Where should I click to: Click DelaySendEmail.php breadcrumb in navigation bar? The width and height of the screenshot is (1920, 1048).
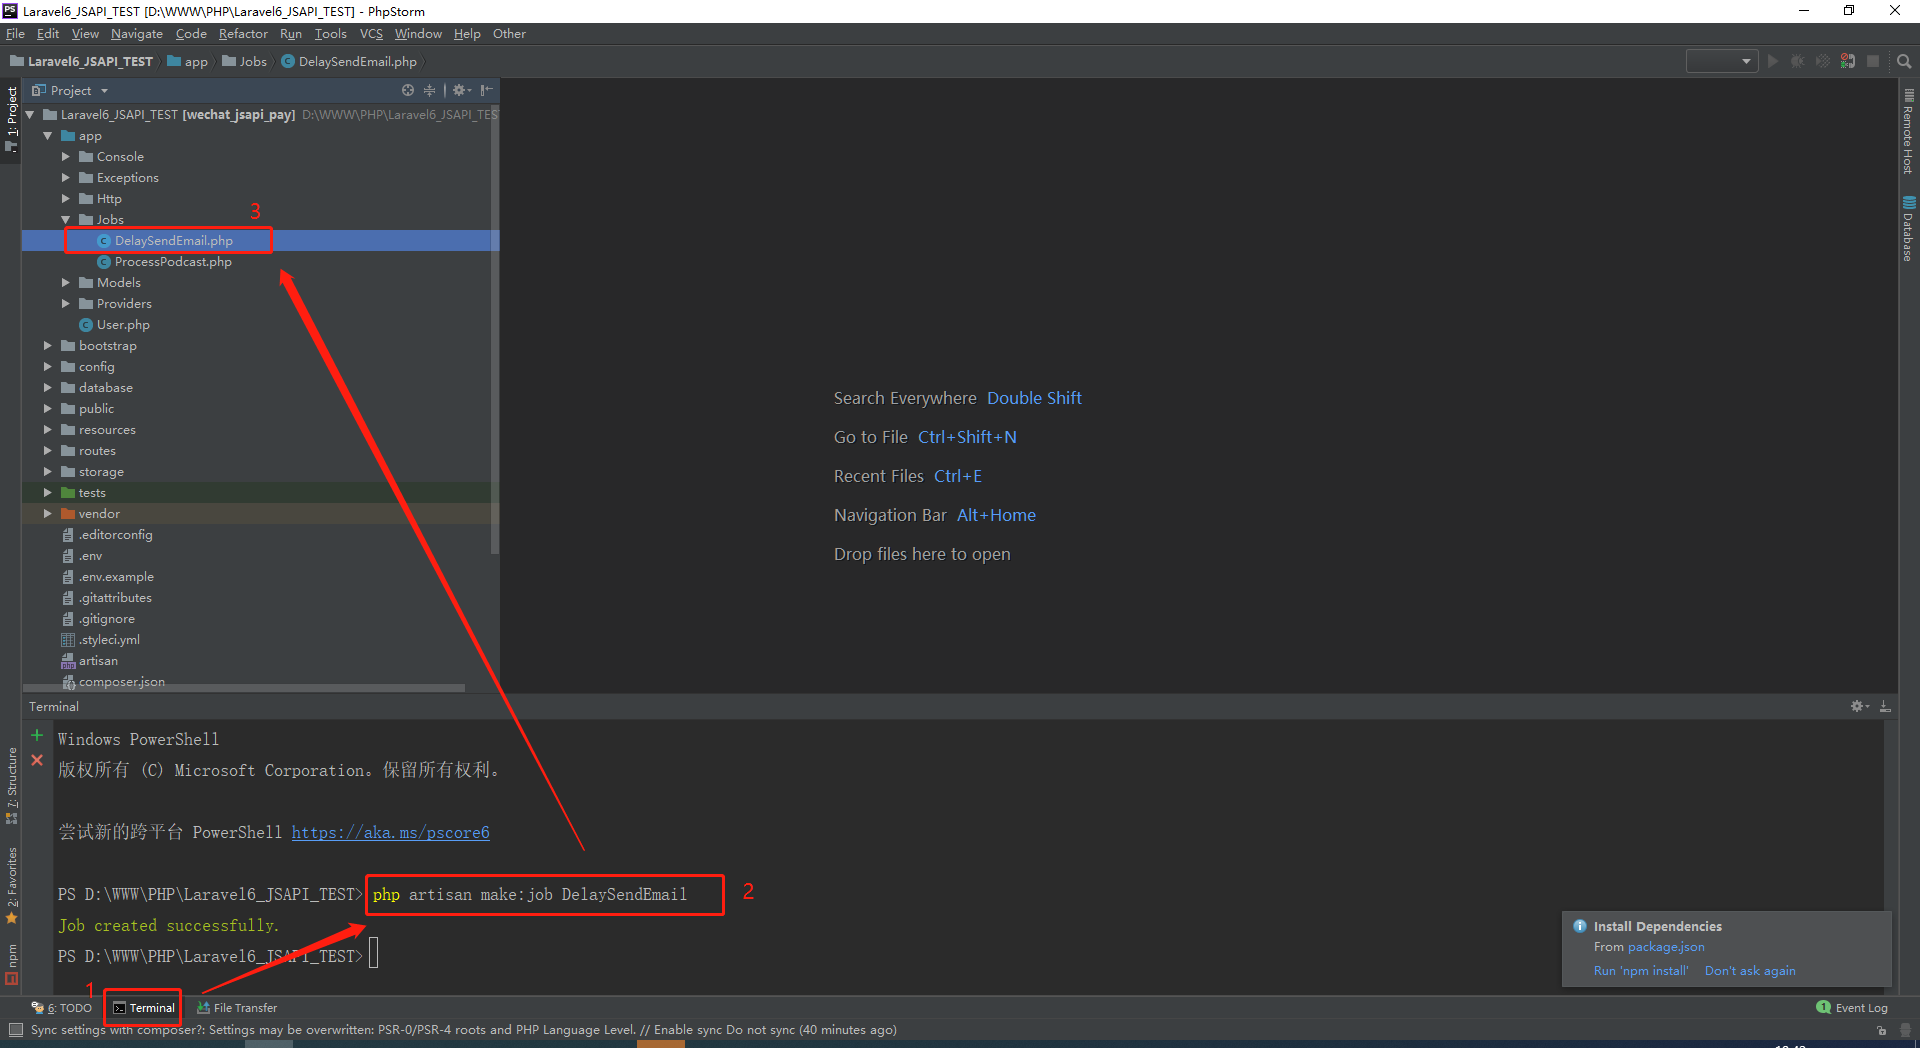tap(349, 61)
